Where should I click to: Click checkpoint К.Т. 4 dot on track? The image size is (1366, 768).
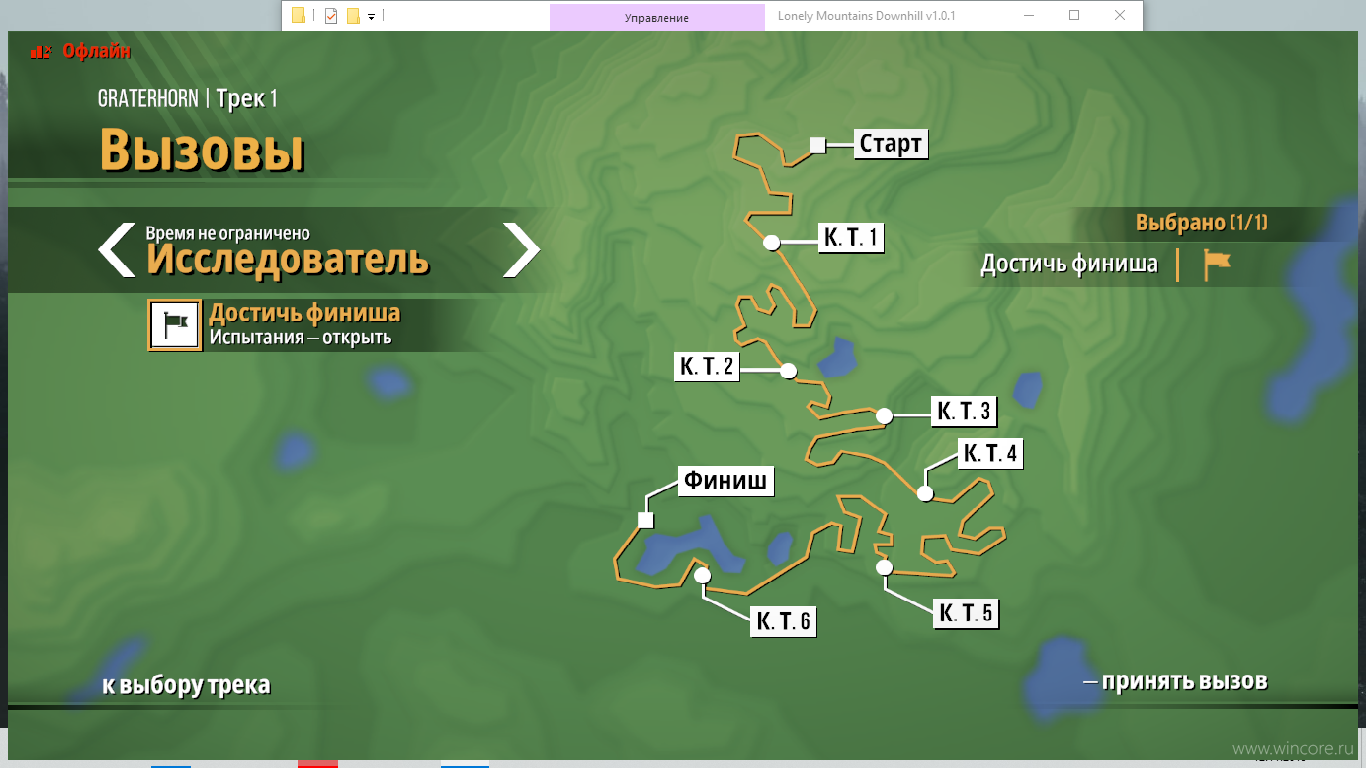click(x=925, y=493)
